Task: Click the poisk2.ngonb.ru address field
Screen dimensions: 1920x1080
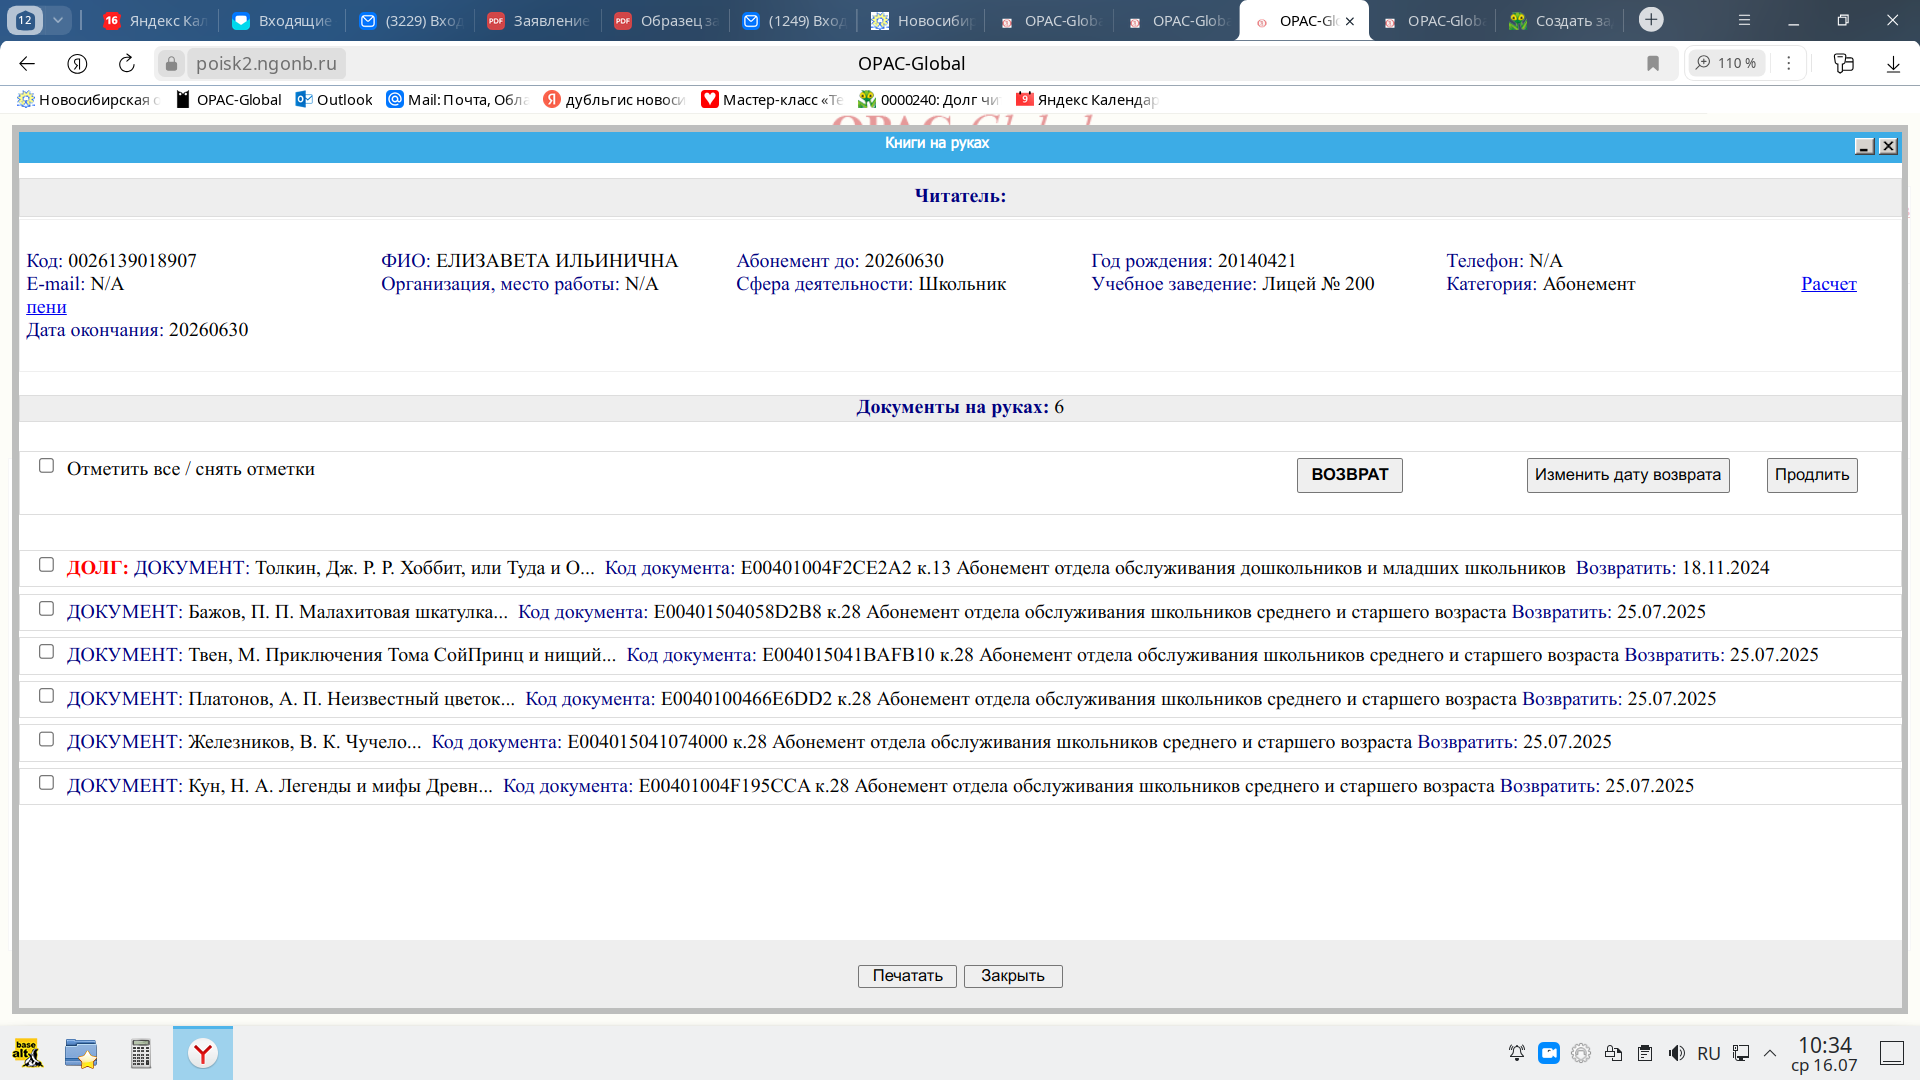Action: click(x=266, y=63)
